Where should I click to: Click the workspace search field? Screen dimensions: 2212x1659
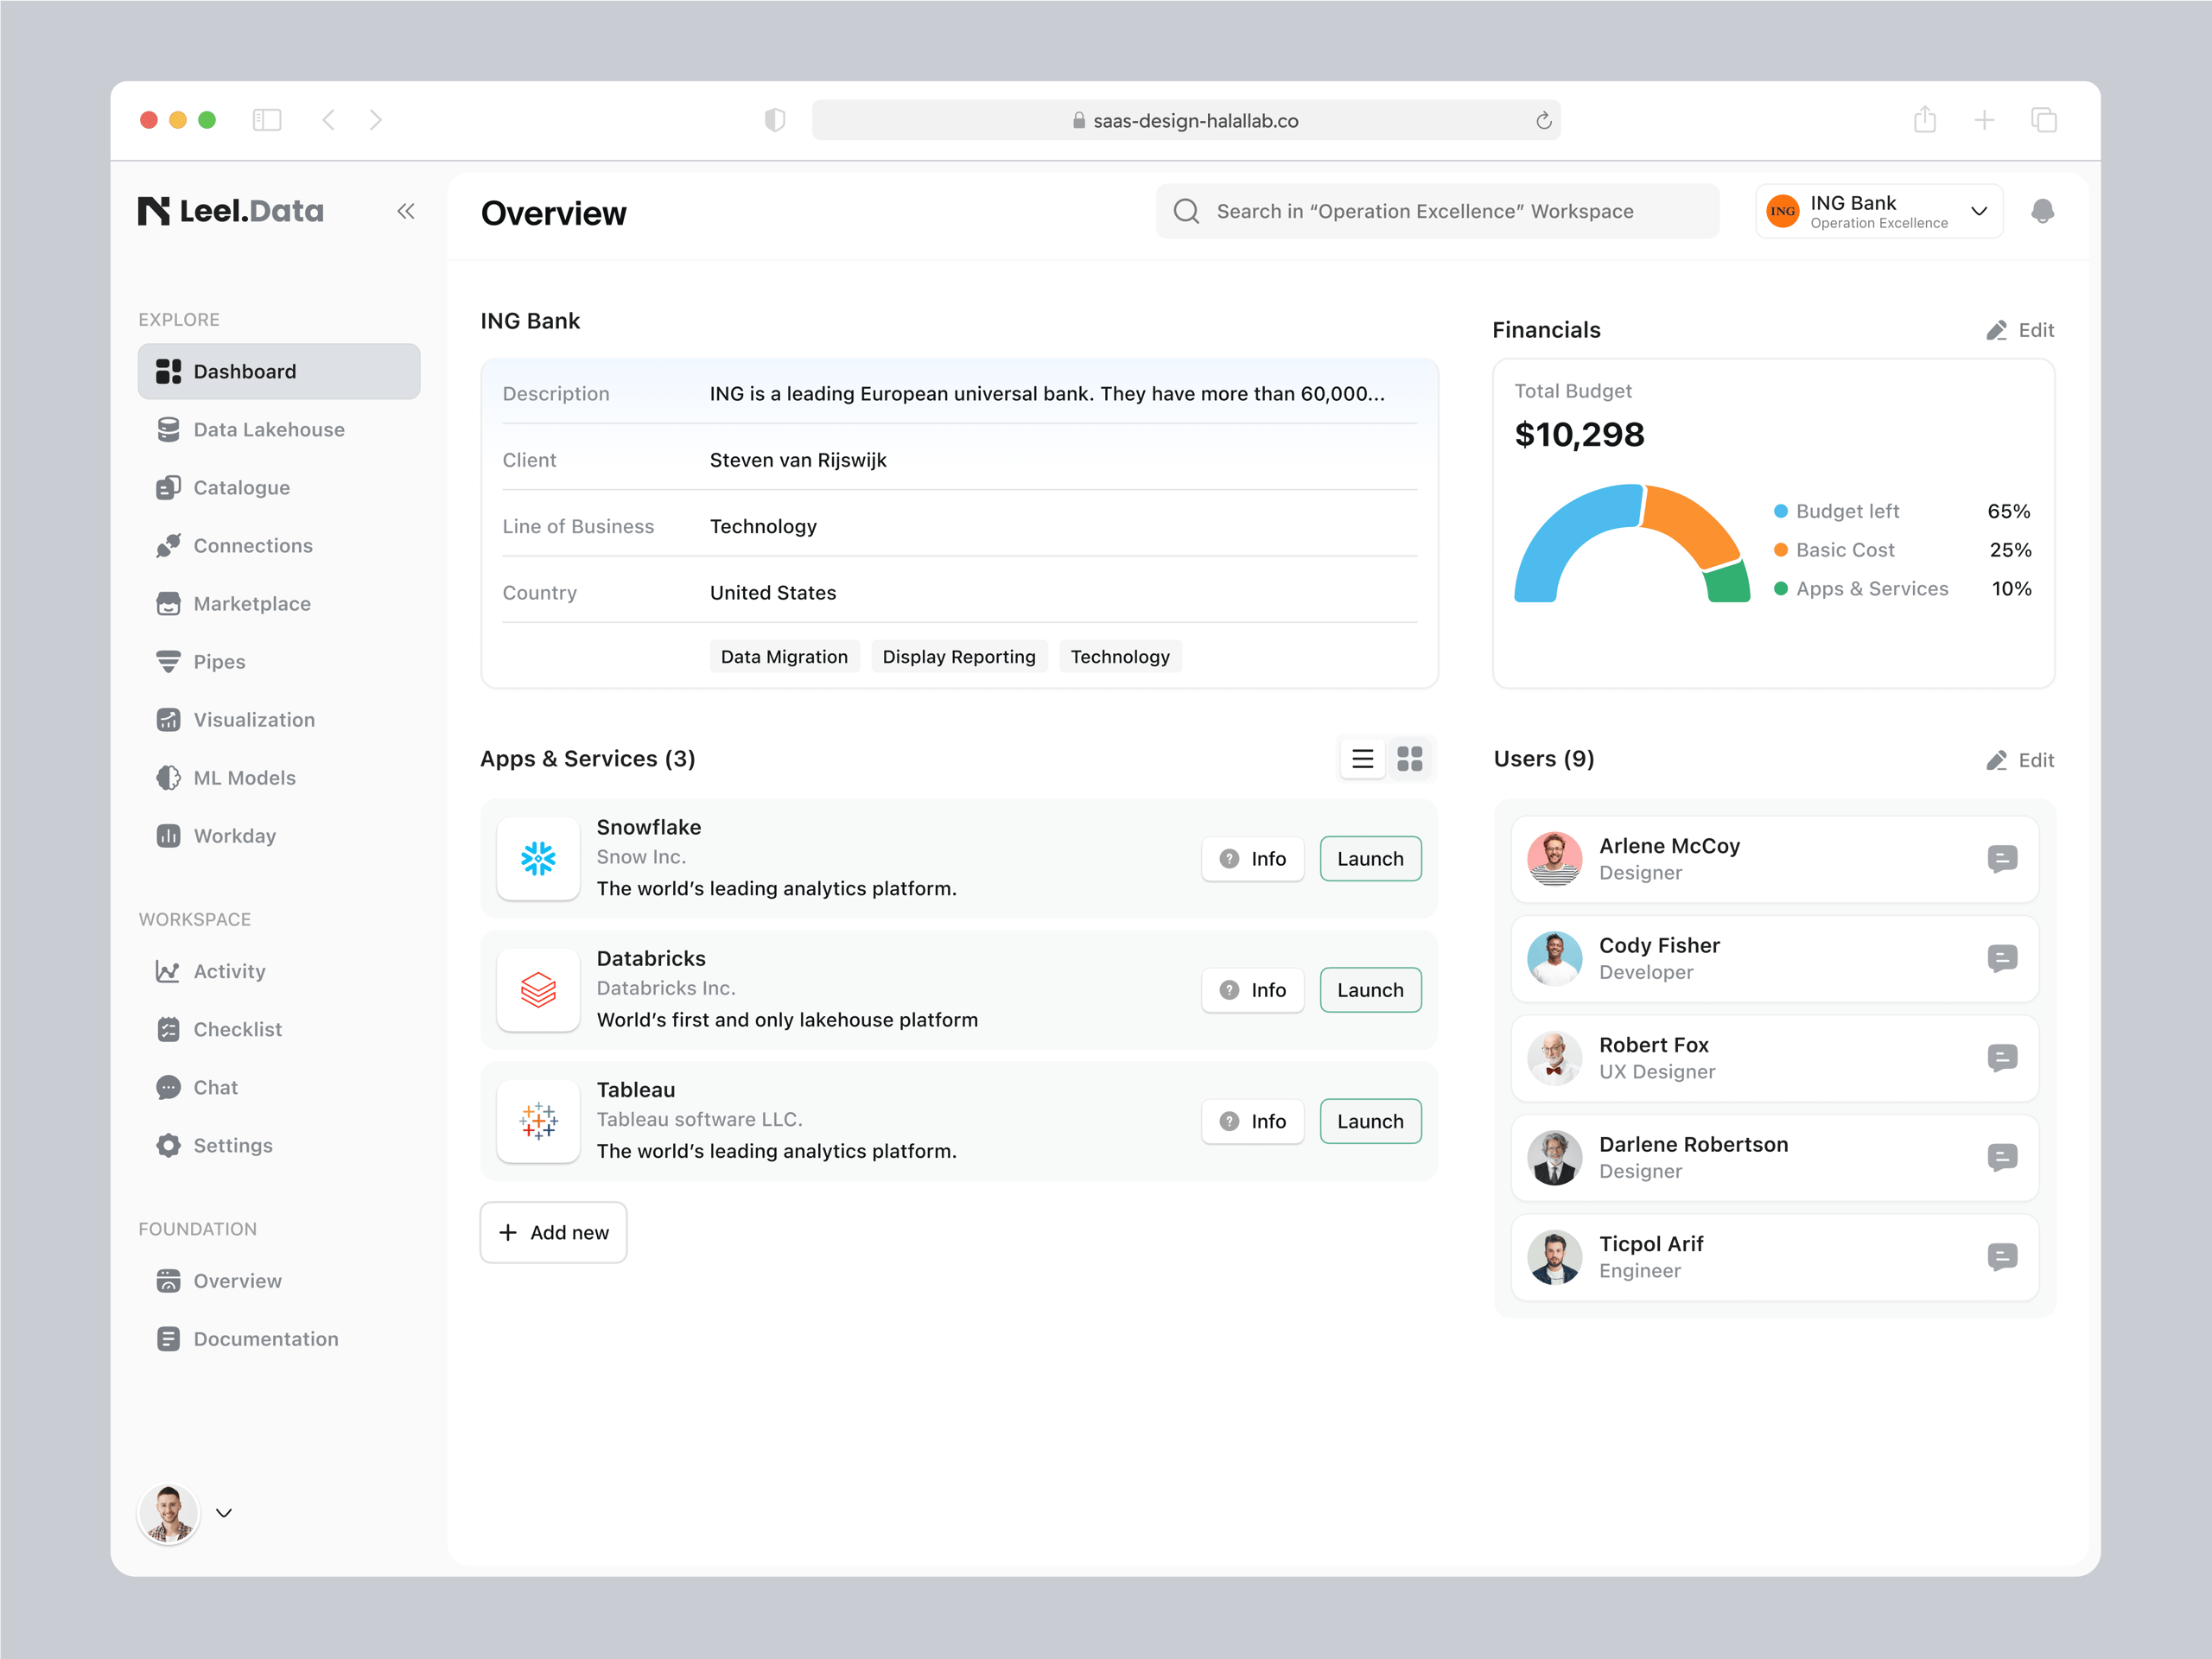(x=1437, y=211)
